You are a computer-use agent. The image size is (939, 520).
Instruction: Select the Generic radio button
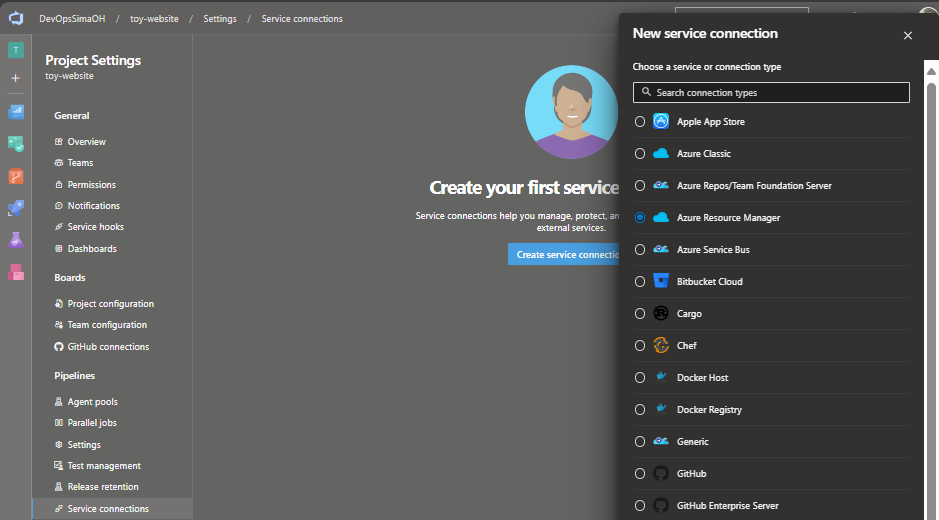pyautogui.click(x=640, y=442)
